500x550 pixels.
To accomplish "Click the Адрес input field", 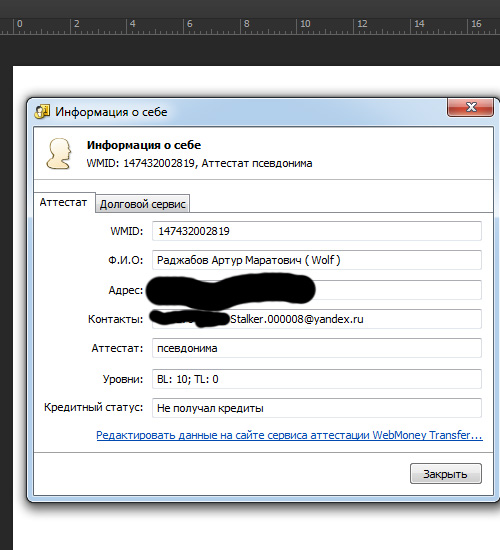I will [x=316, y=290].
